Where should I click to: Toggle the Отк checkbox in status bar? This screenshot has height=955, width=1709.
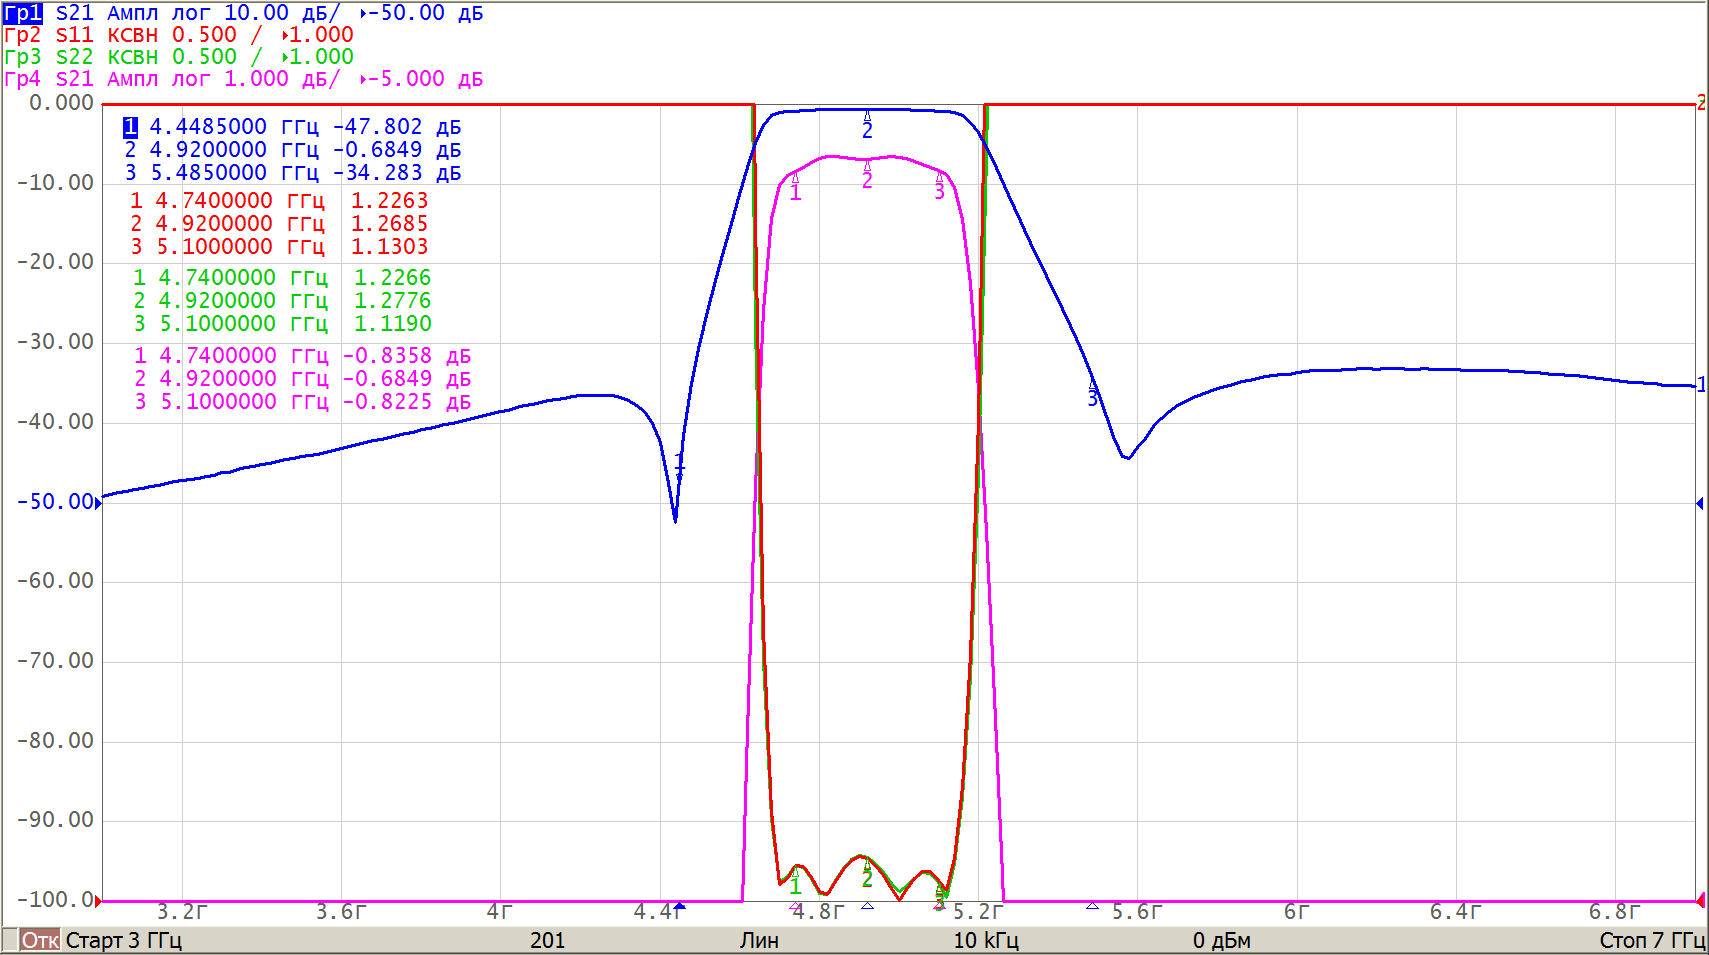coord(11,940)
